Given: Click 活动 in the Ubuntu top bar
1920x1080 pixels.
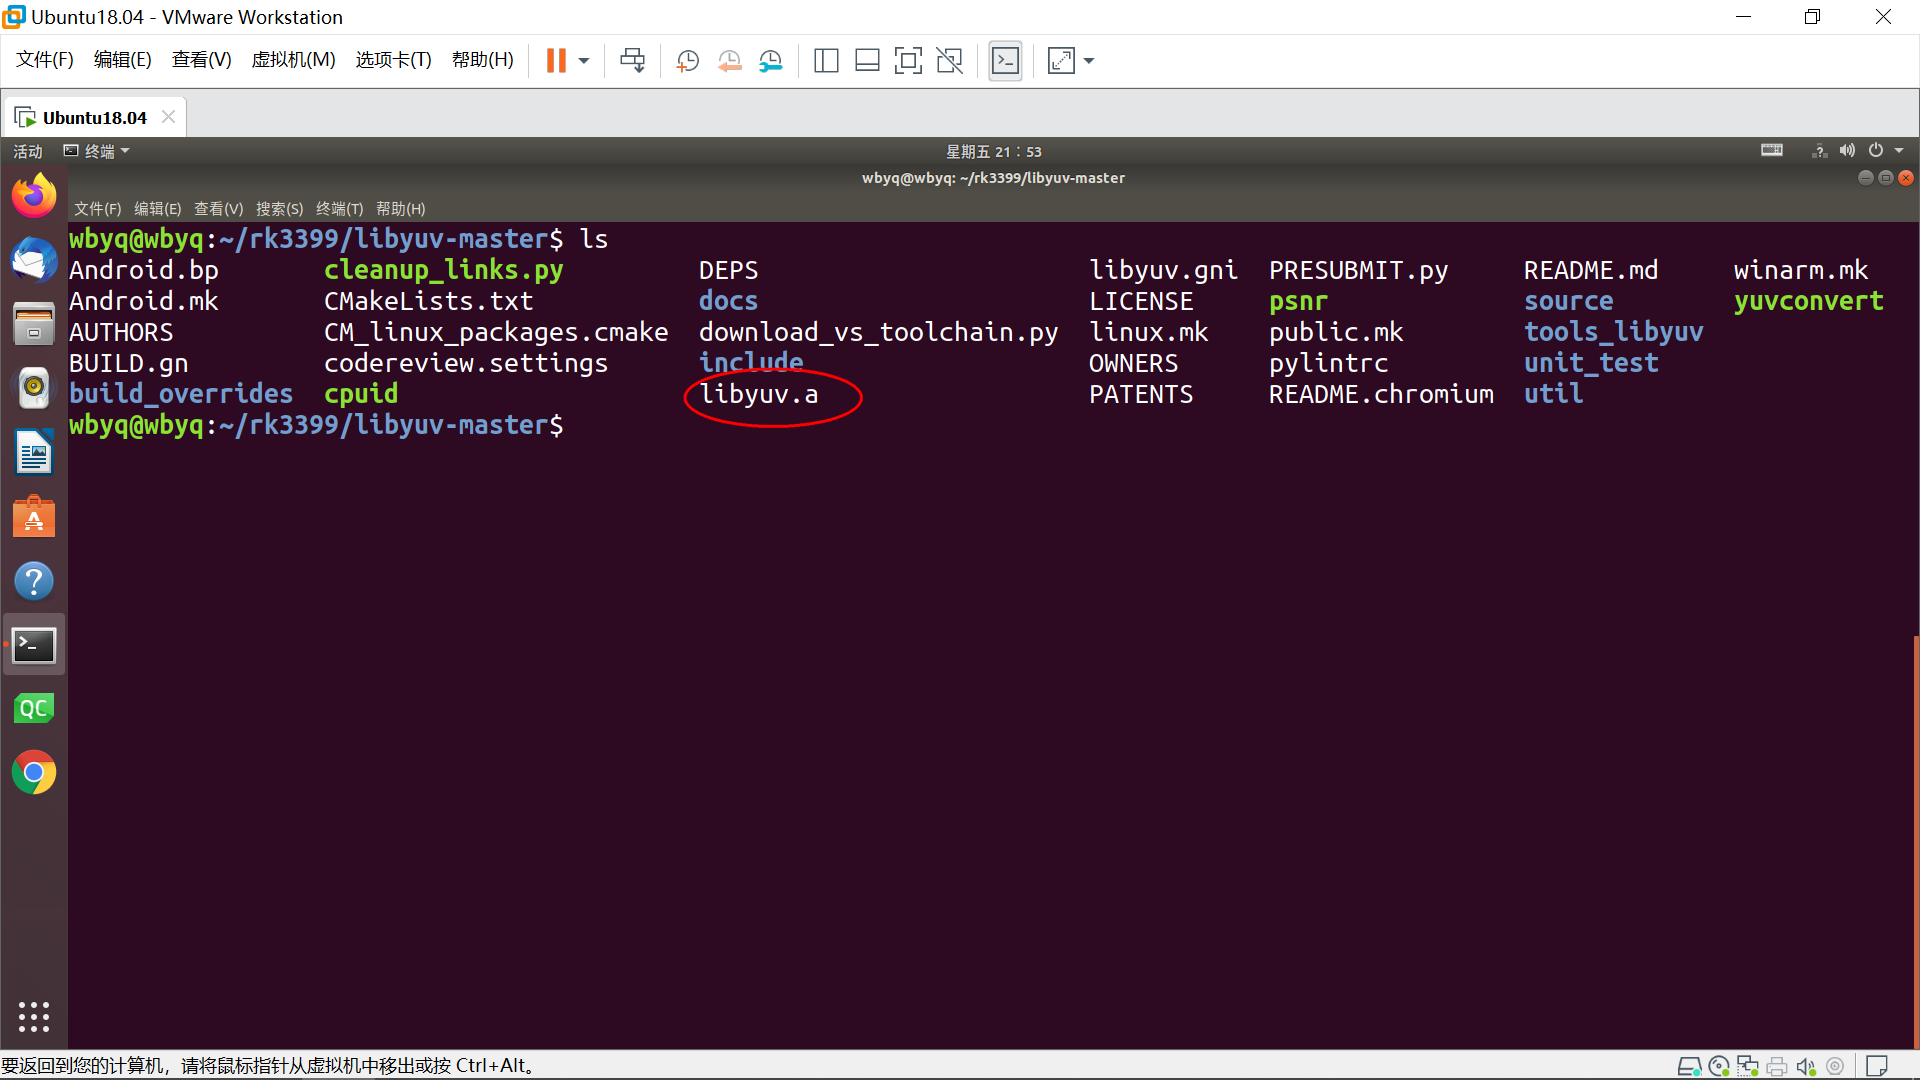Looking at the screenshot, I should click(x=27, y=151).
